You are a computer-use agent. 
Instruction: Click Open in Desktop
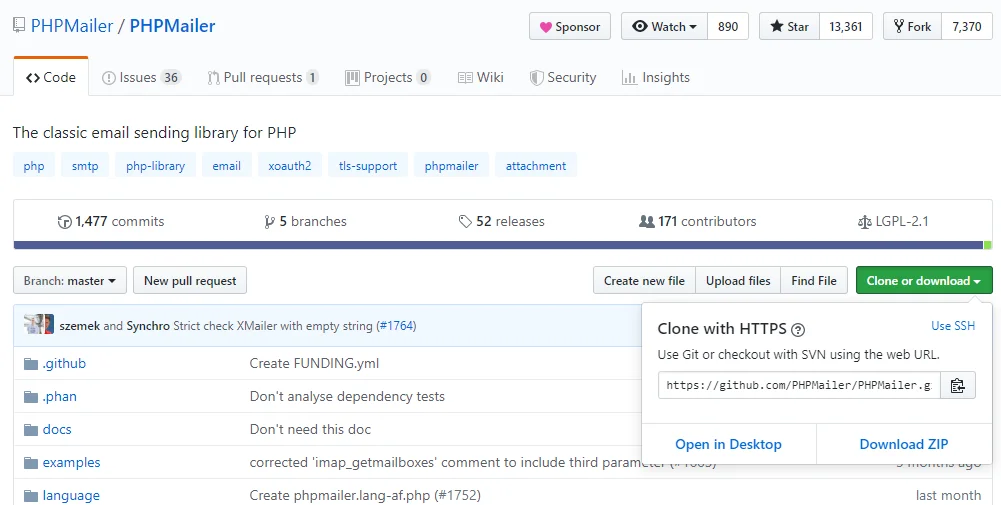[x=728, y=444]
